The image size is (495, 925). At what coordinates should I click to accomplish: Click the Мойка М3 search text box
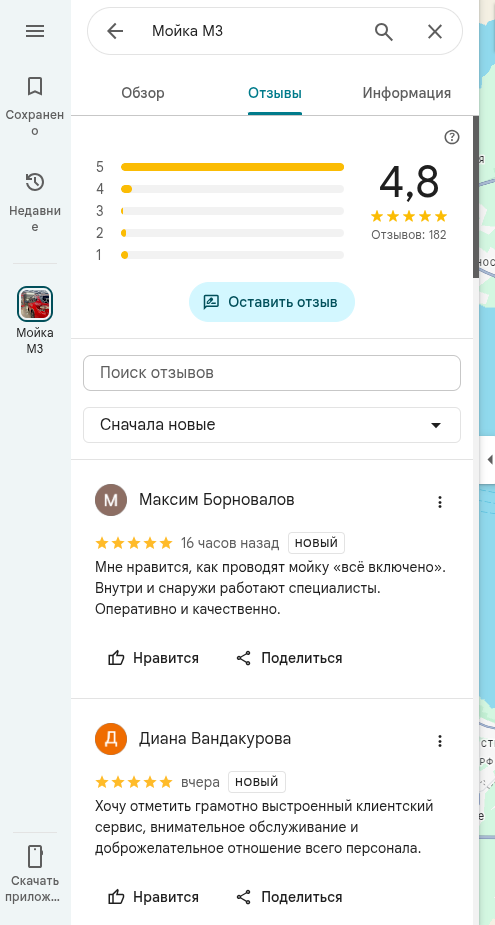[x=254, y=31]
